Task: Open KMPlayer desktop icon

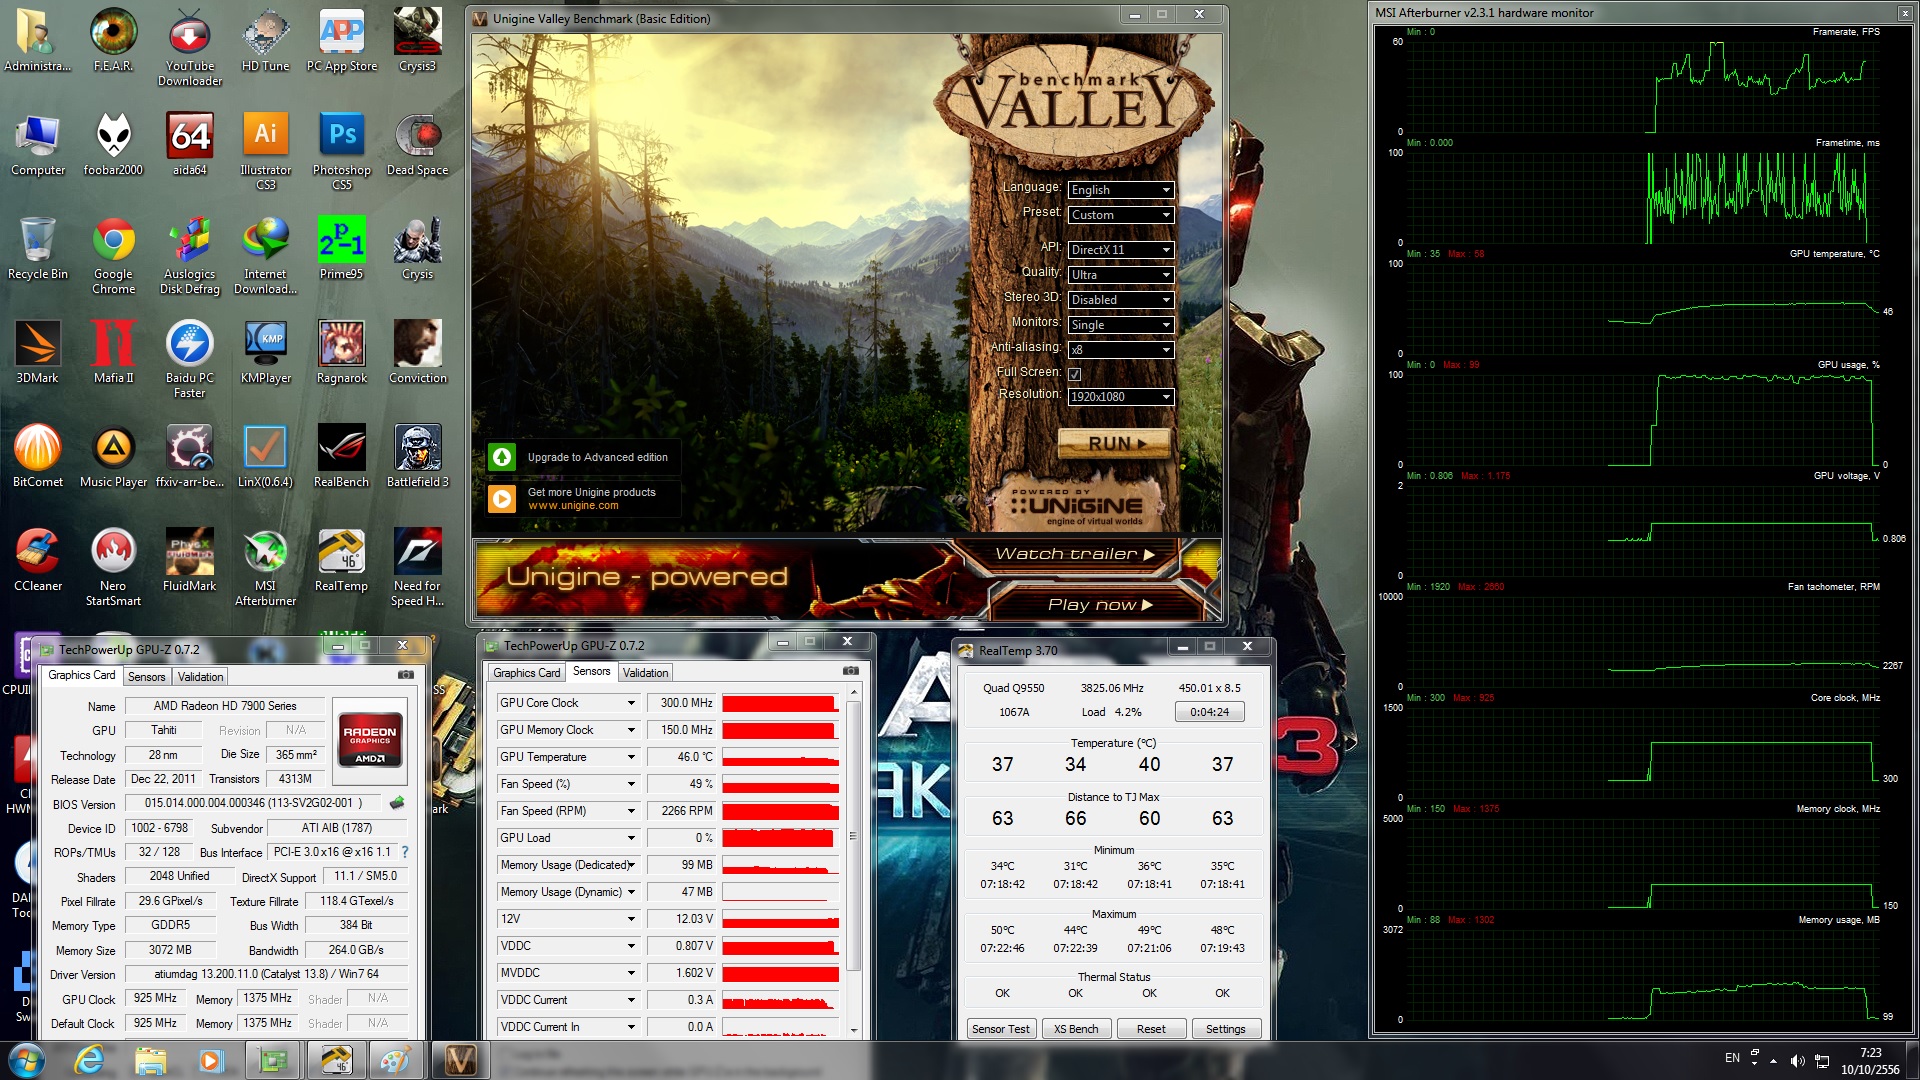Action: [x=265, y=352]
